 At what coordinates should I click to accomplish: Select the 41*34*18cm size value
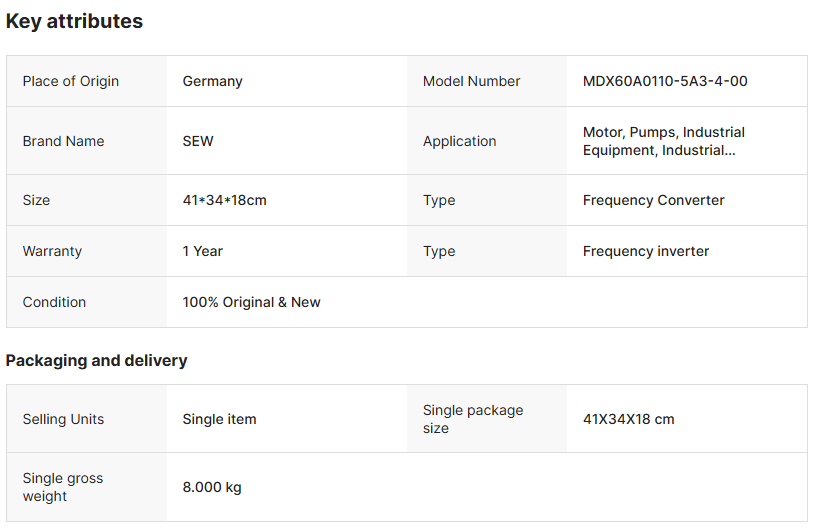(x=224, y=200)
